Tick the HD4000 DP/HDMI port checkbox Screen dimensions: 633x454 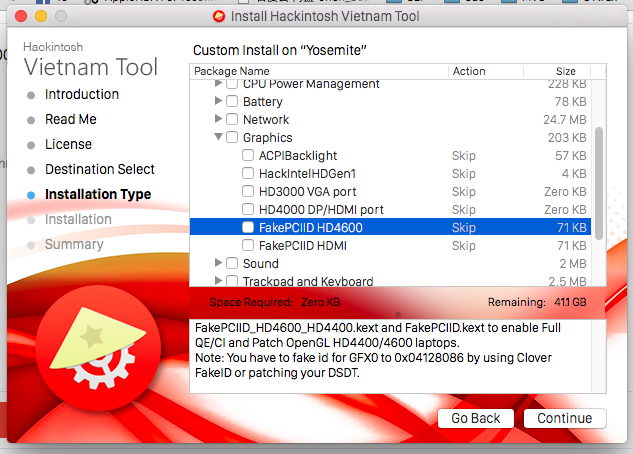coord(248,210)
